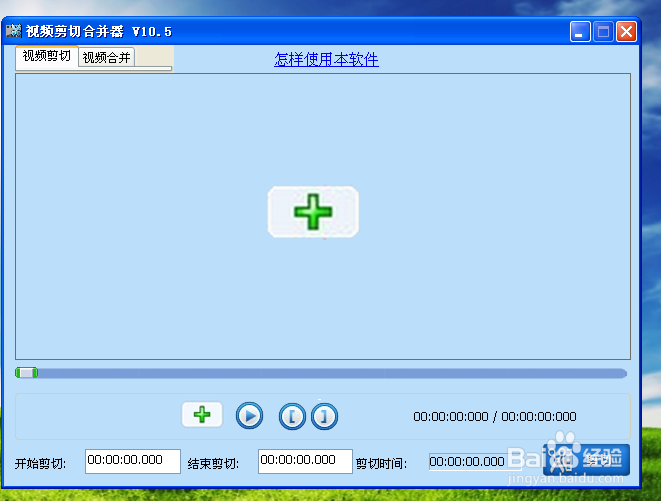Click the 00:00:00:000 / 00:00:00:000 time readout

(x=495, y=417)
